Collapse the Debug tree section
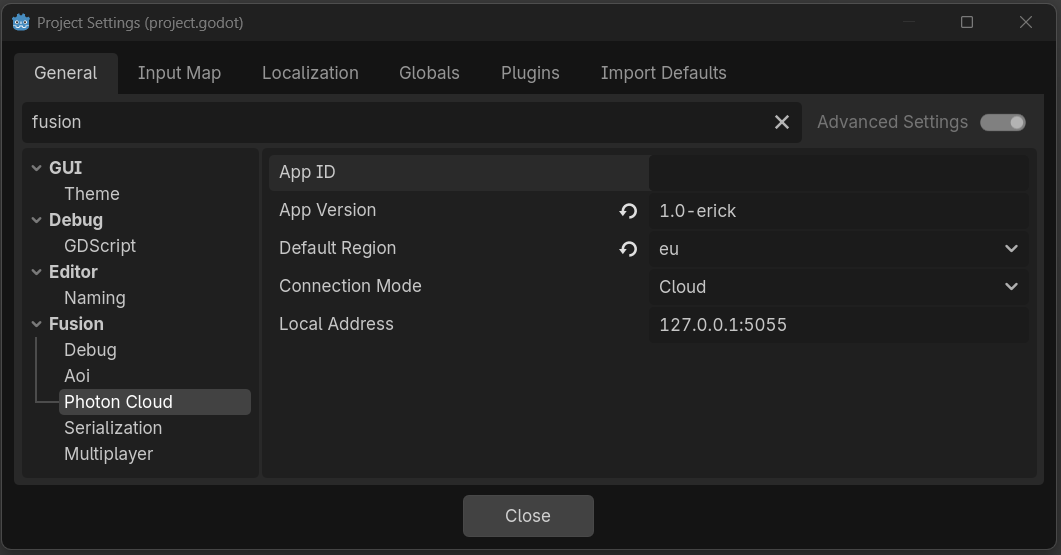1061x555 pixels. point(37,220)
